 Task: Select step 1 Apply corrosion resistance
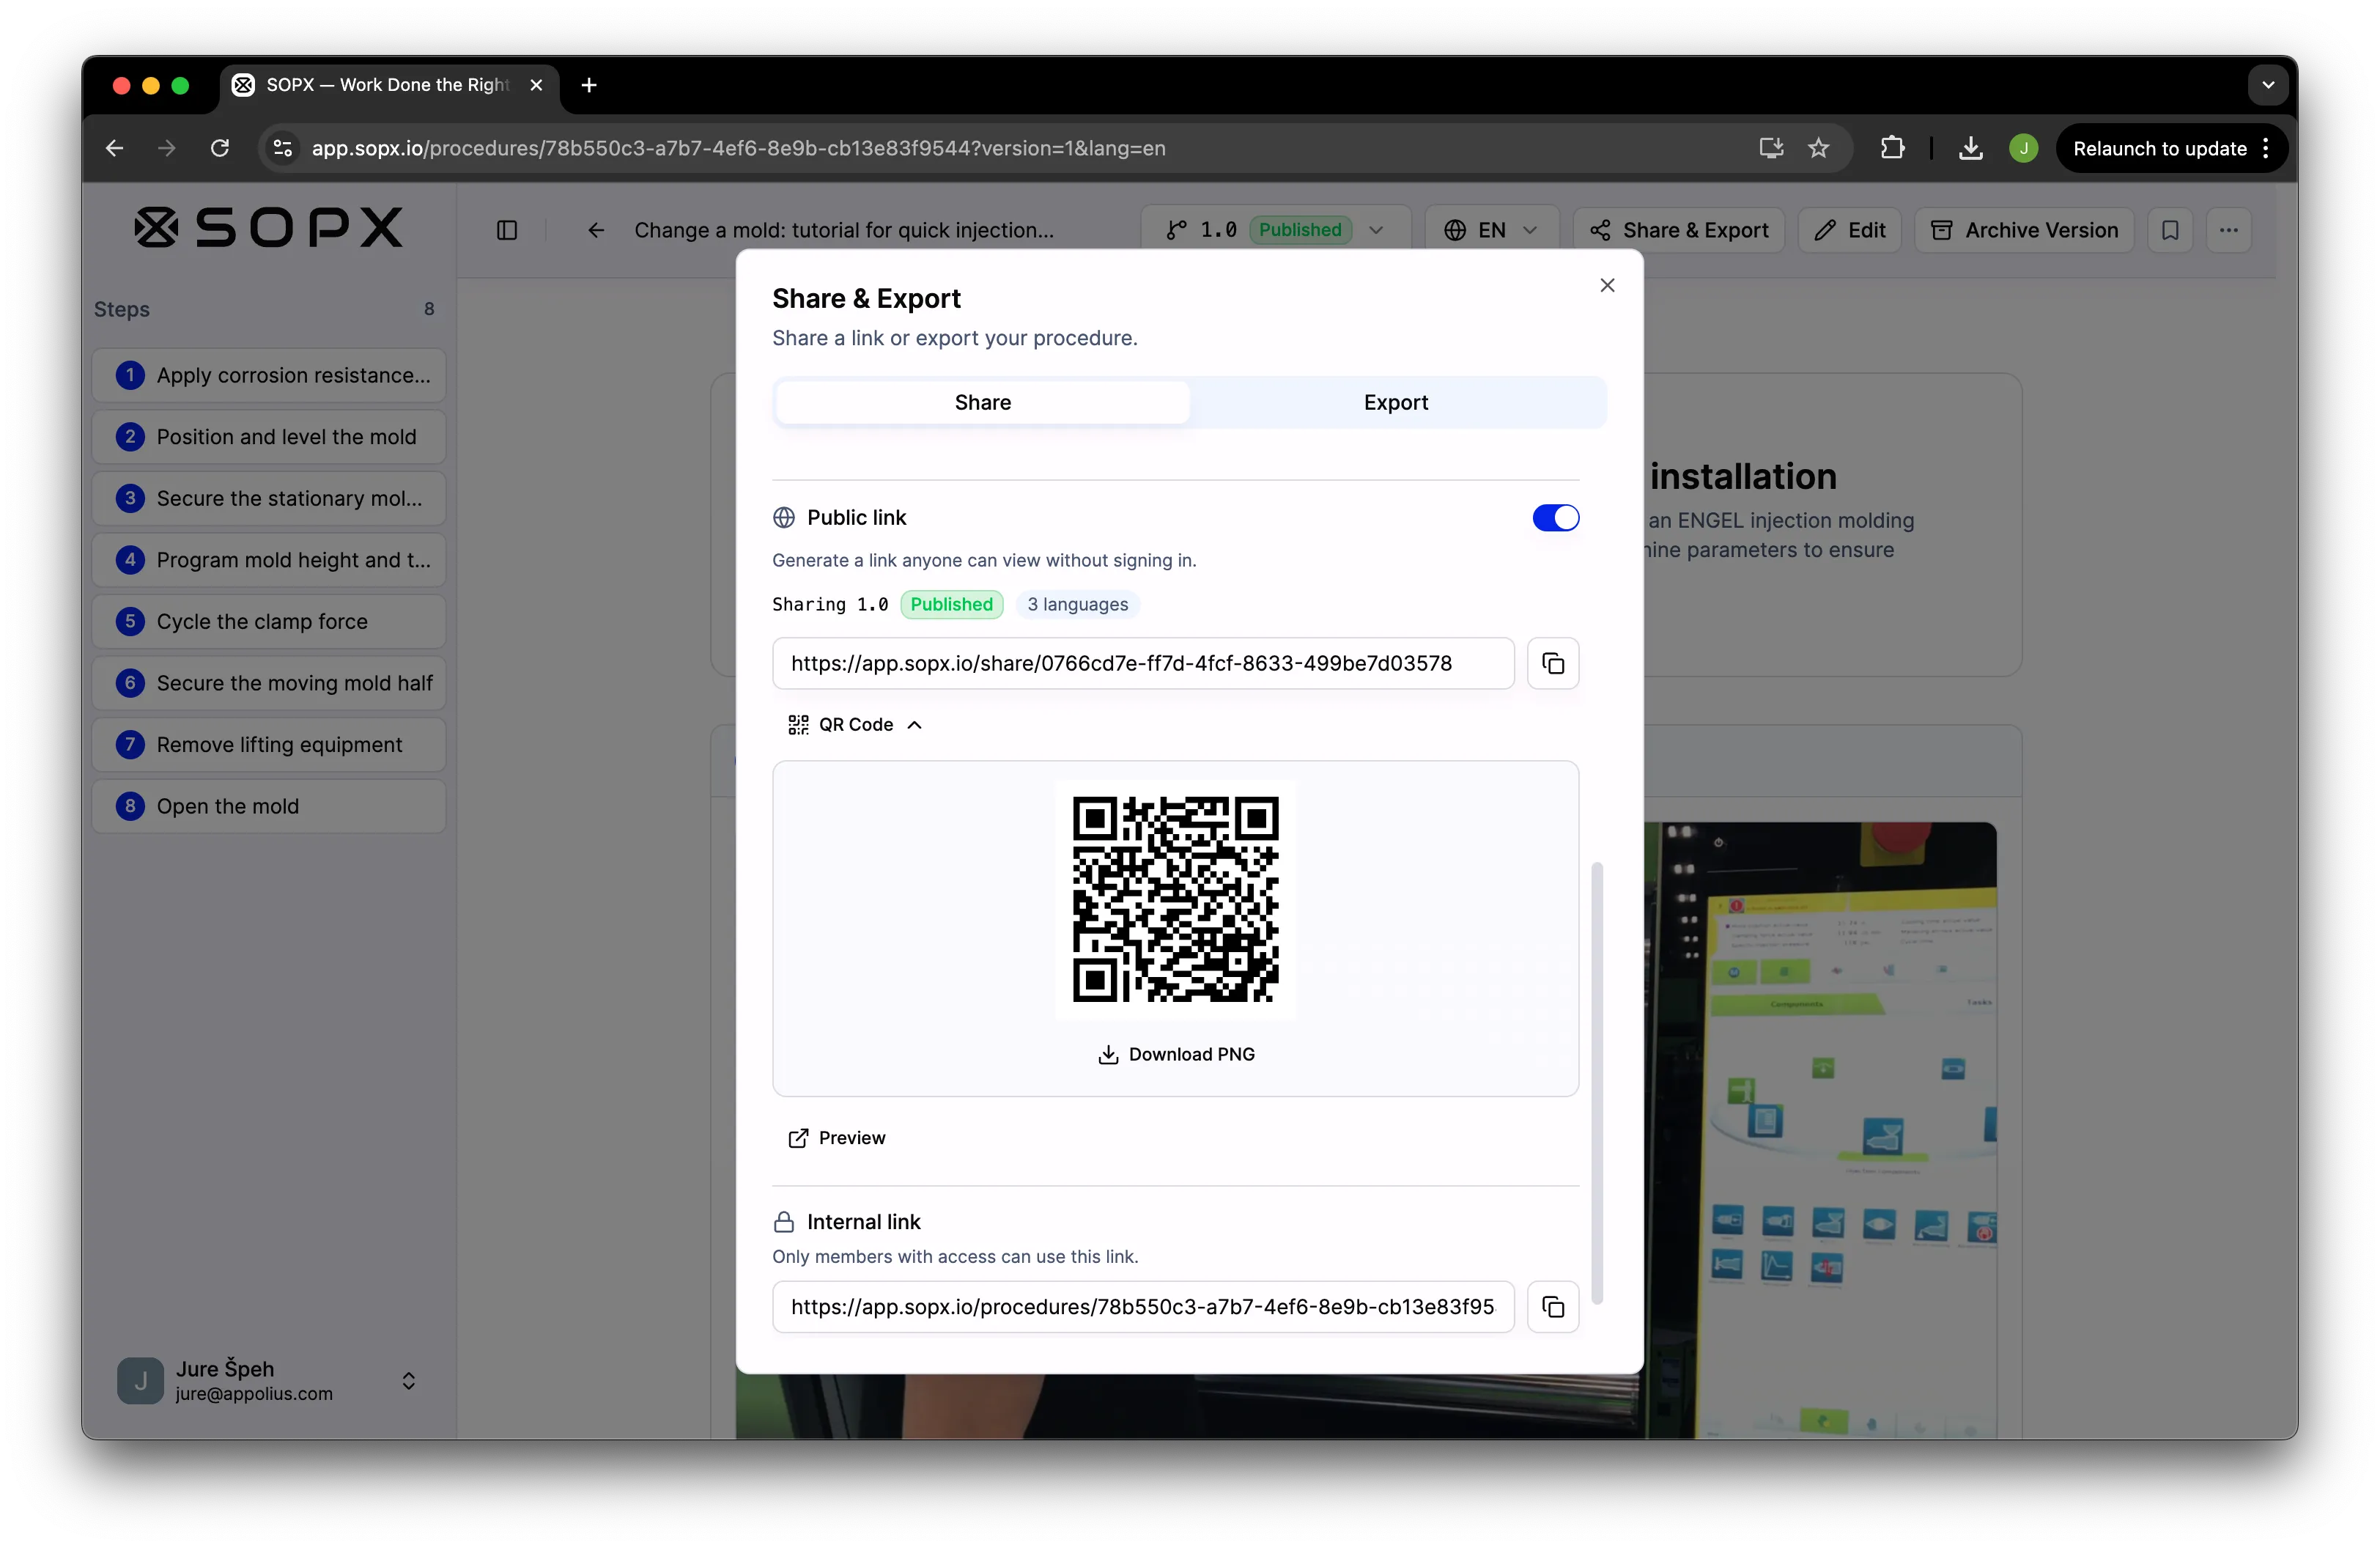[x=269, y=375]
